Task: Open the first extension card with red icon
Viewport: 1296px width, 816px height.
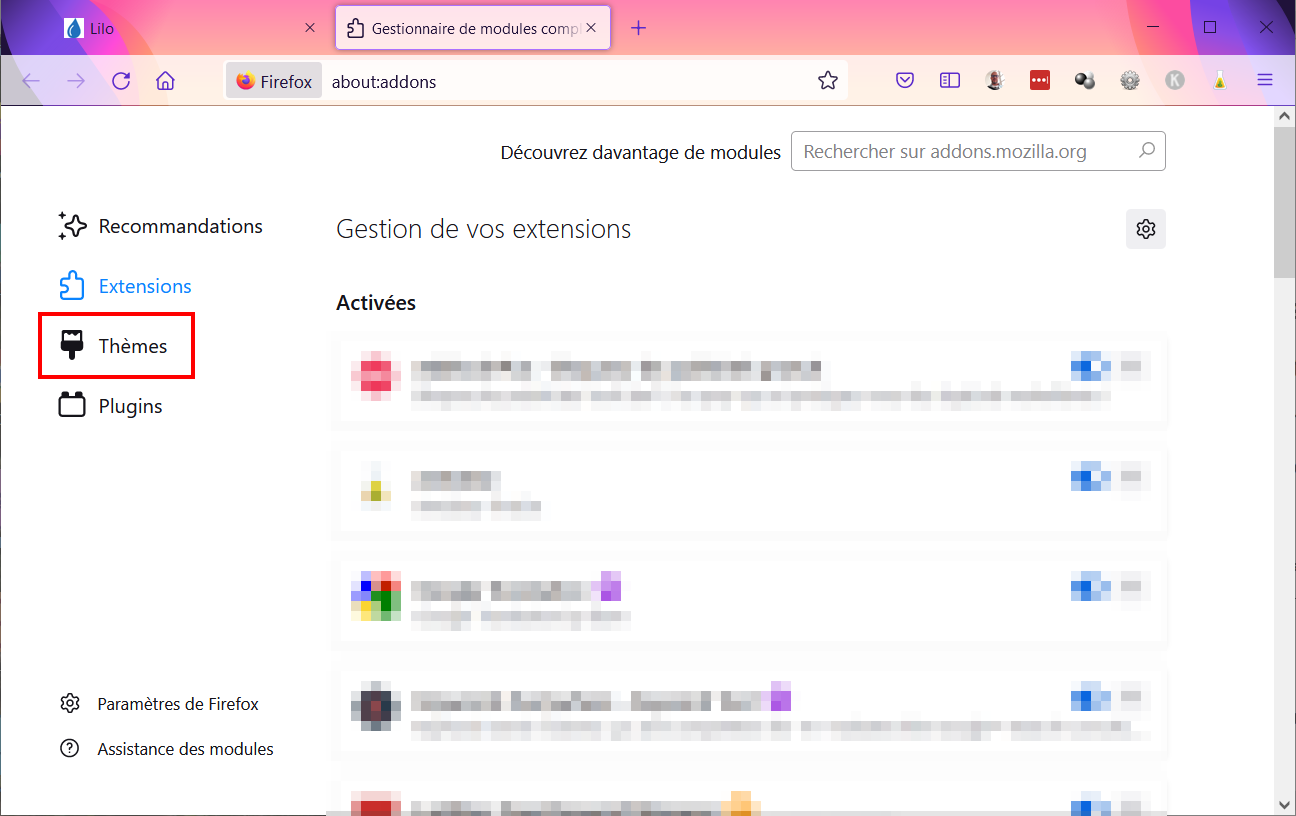Action: coord(751,382)
